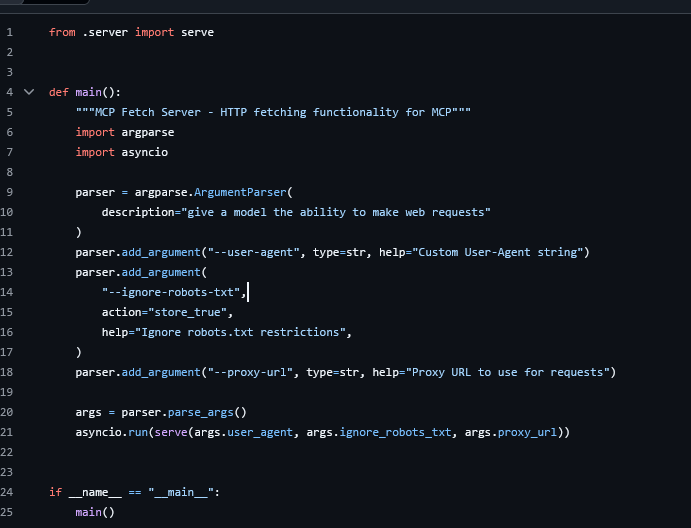Click 'asyncio' on the import line

pyautogui.click(x=145, y=152)
